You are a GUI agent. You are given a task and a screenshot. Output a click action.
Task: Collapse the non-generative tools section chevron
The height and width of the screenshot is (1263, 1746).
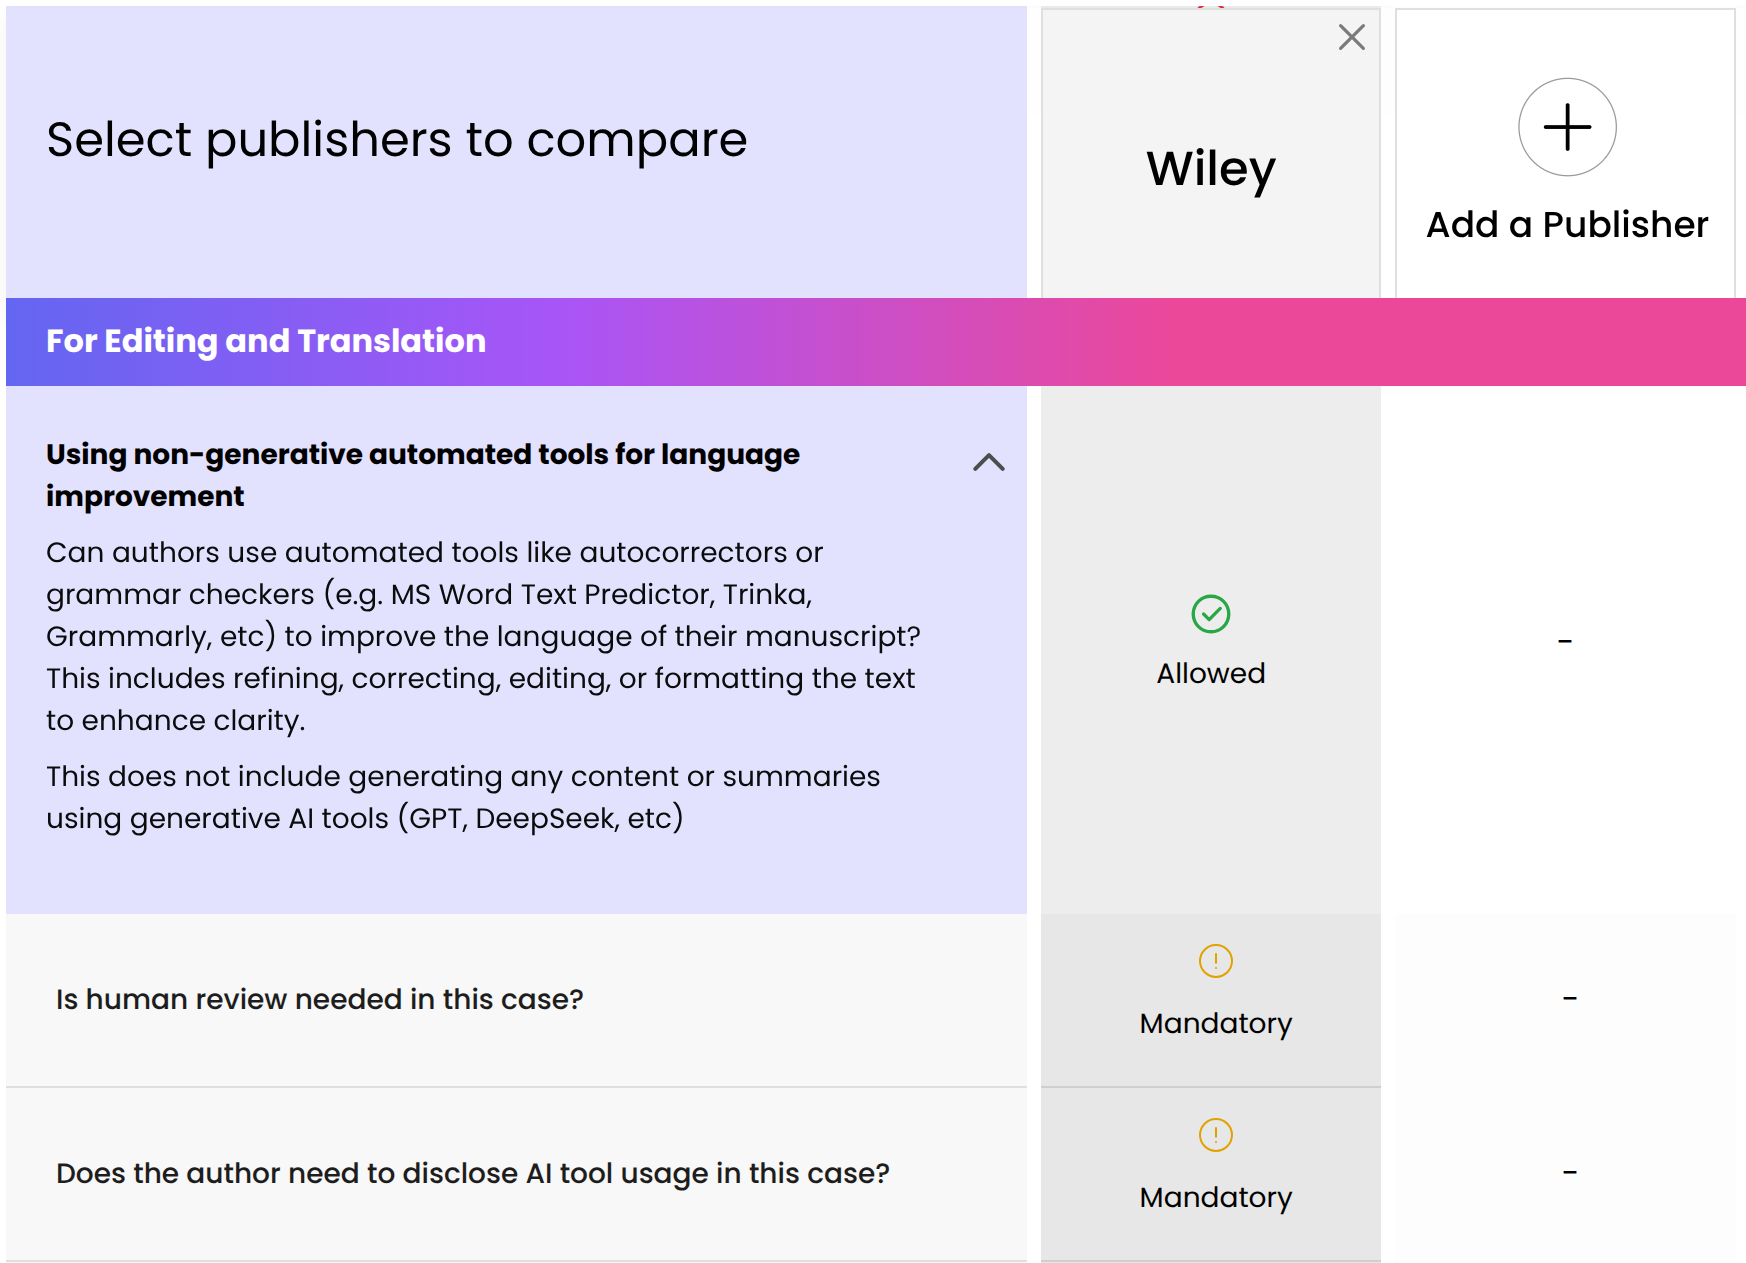point(988,462)
